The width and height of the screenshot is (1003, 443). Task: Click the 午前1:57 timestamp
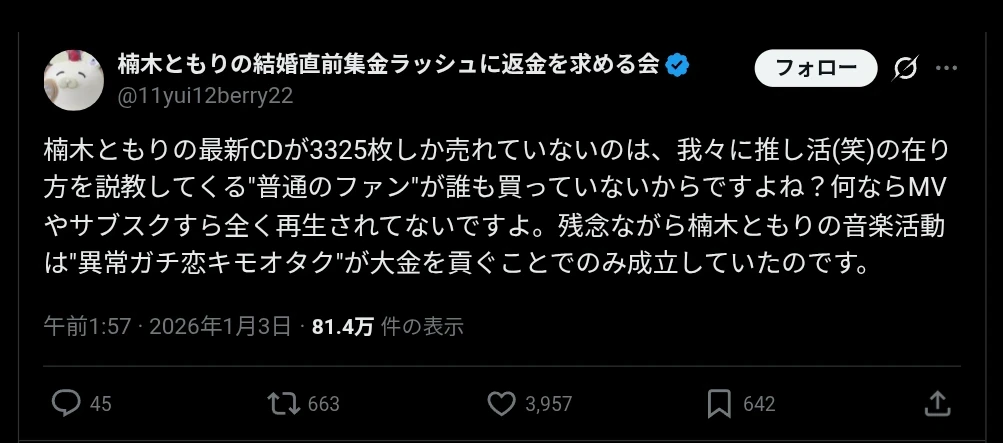87,327
